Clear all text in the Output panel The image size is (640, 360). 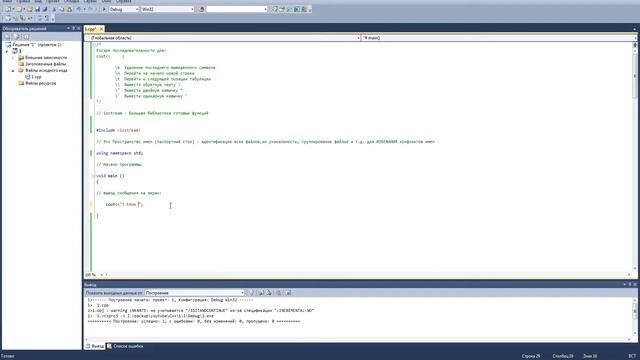click(279, 293)
